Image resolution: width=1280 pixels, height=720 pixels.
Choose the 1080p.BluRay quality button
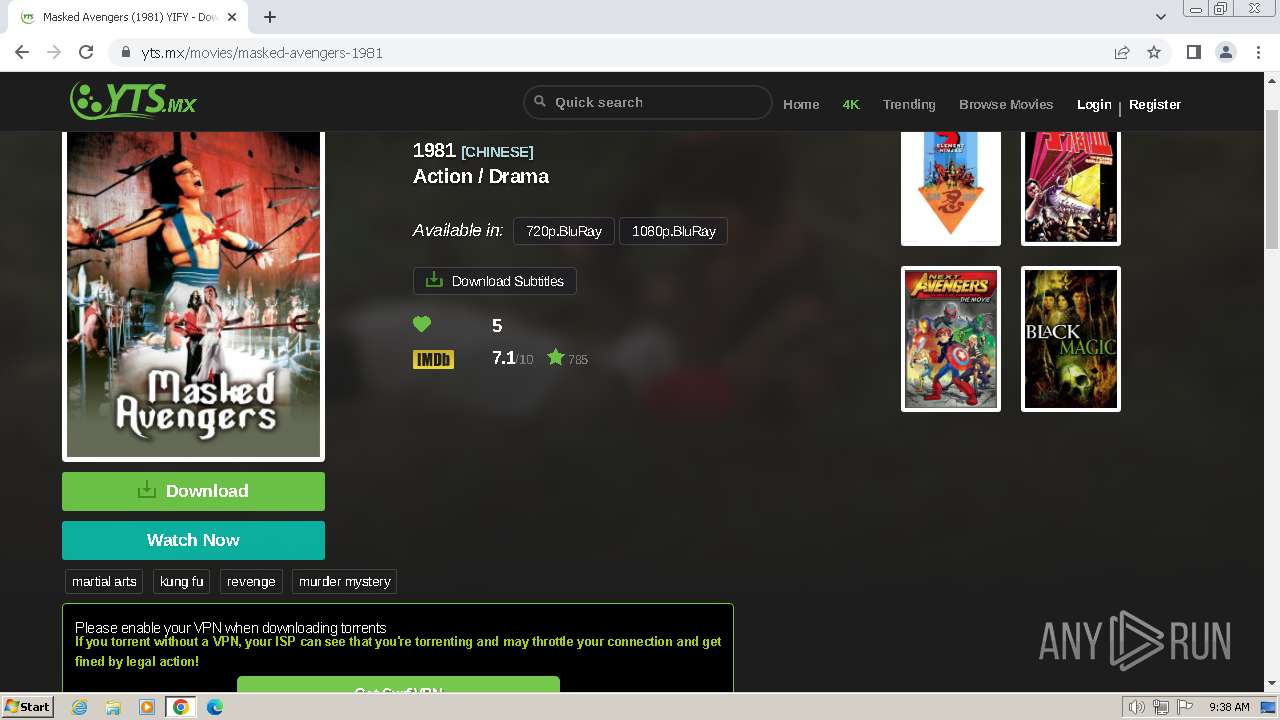(x=674, y=231)
